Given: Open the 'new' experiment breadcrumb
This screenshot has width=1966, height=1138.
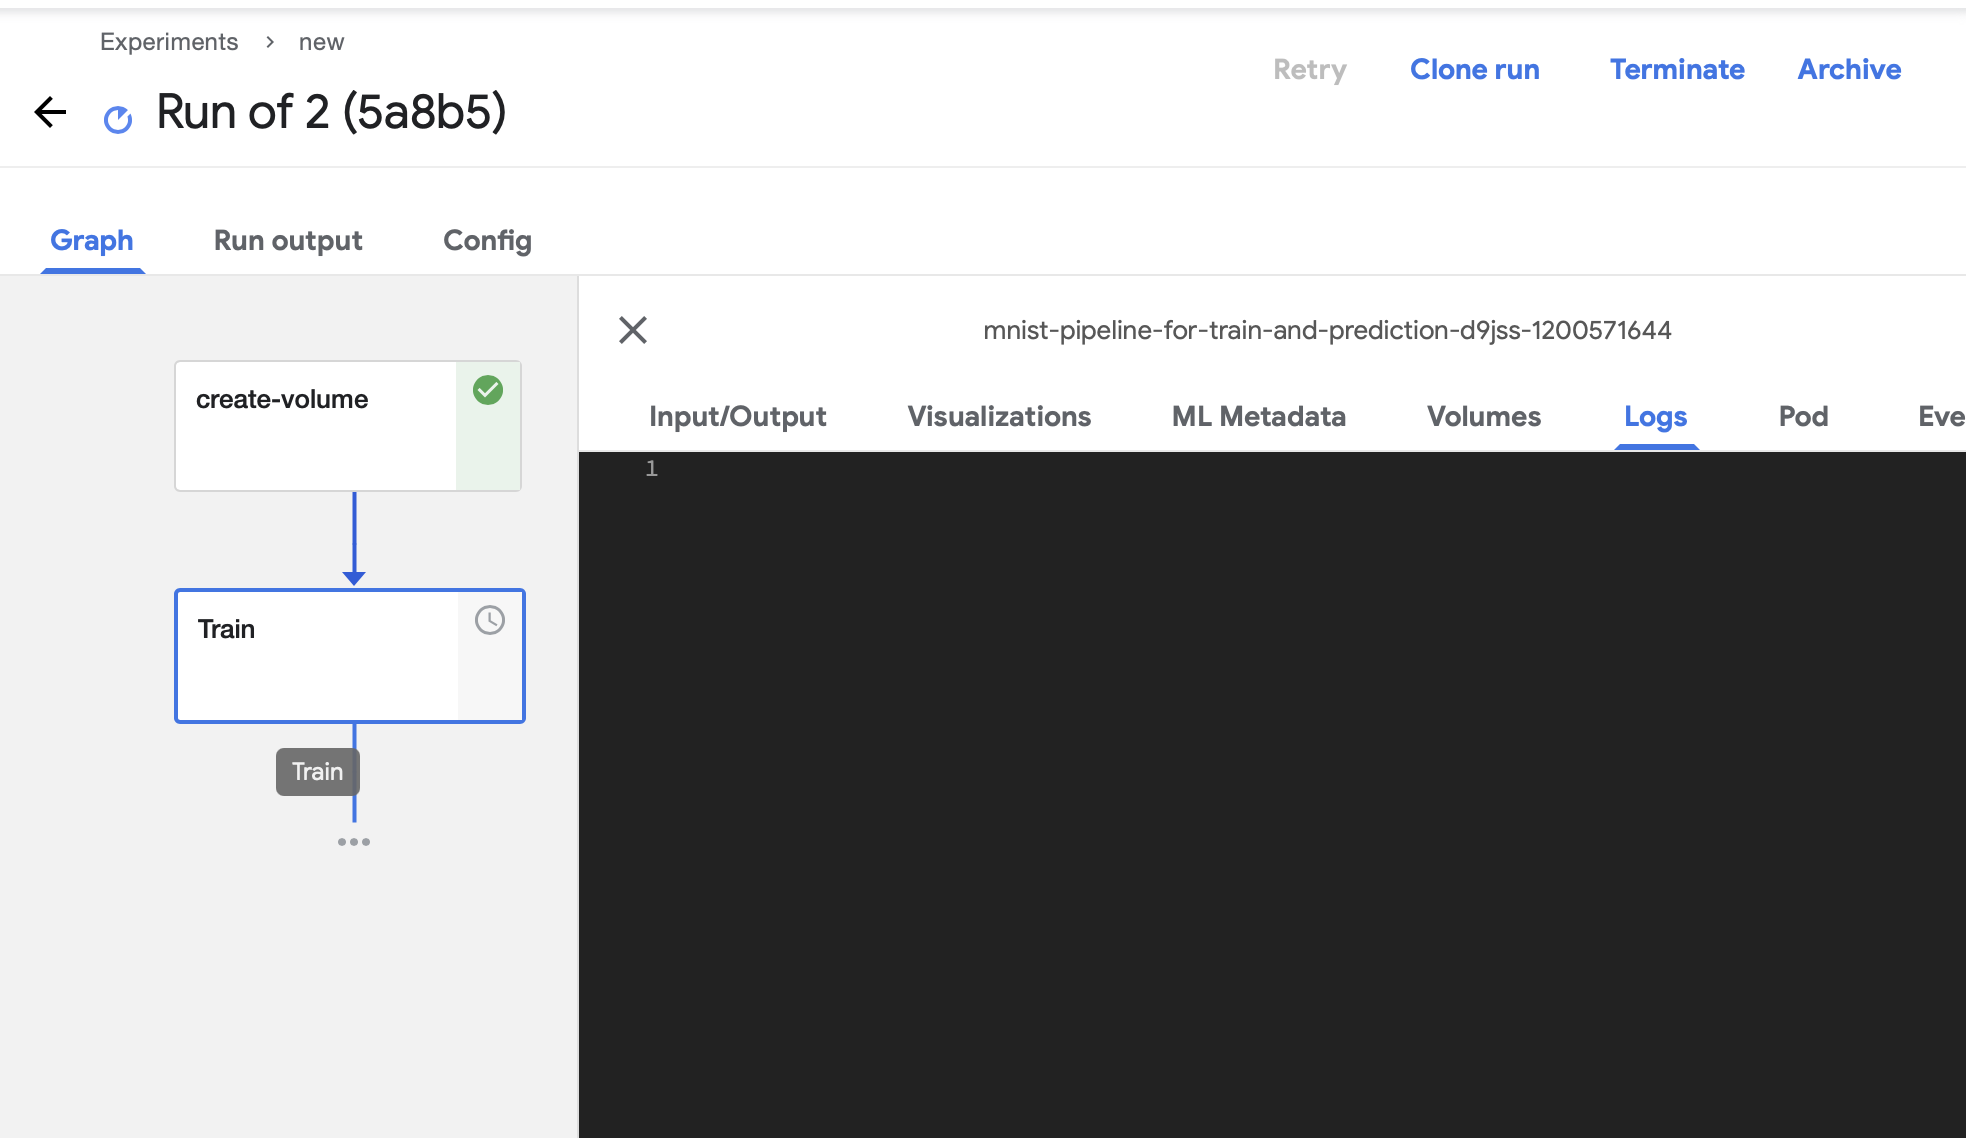Looking at the screenshot, I should pyautogui.click(x=321, y=42).
